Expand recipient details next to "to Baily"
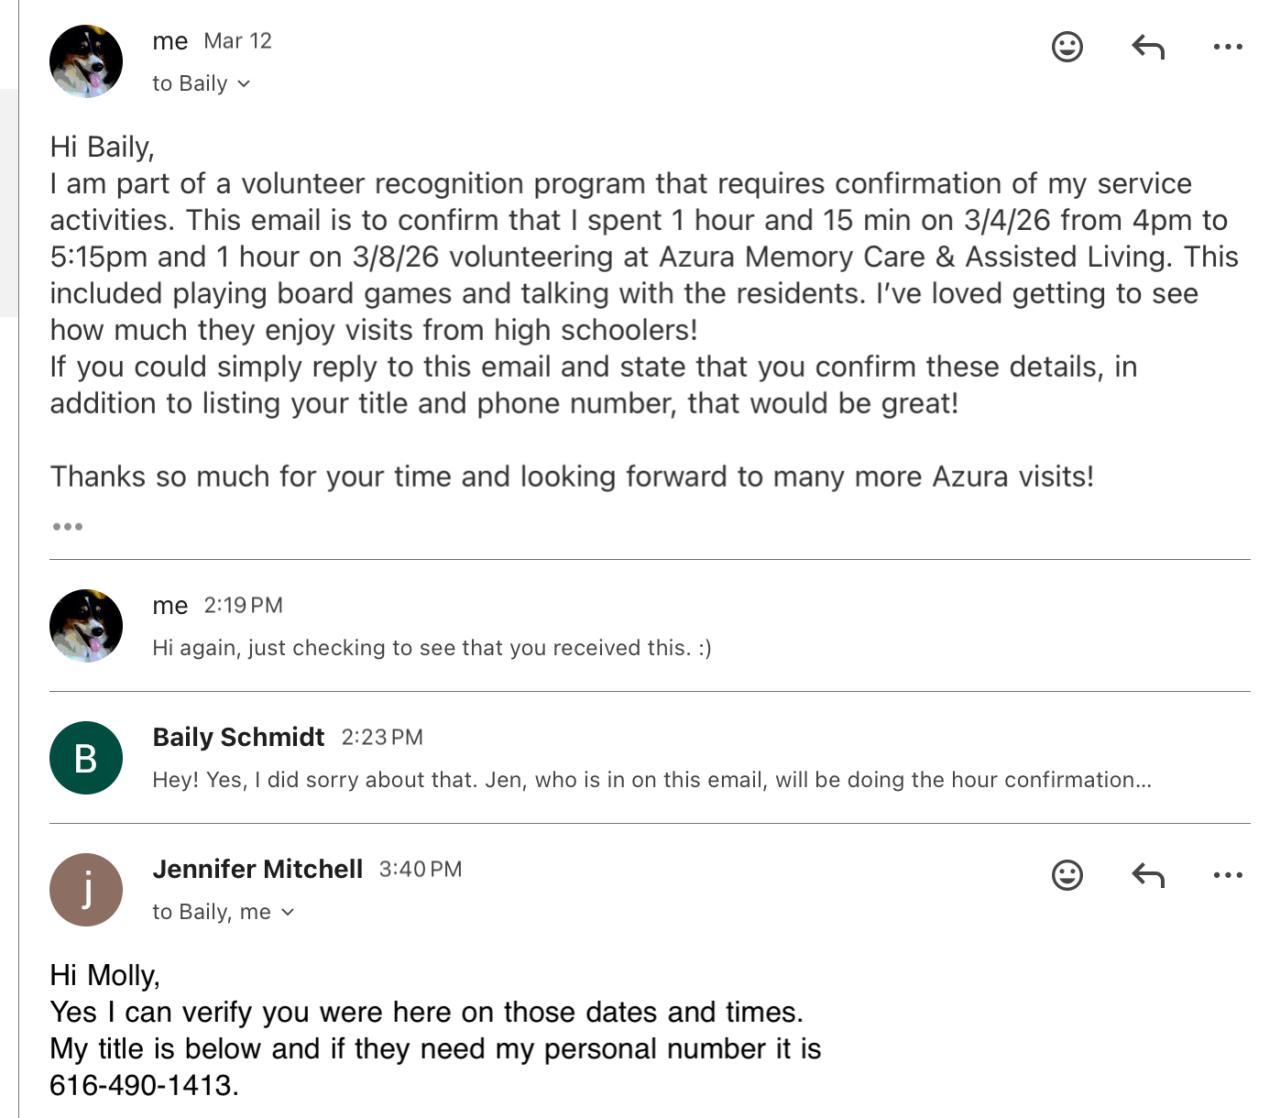The height and width of the screenshot is (1118, 1280). click(x=244, y=84)
